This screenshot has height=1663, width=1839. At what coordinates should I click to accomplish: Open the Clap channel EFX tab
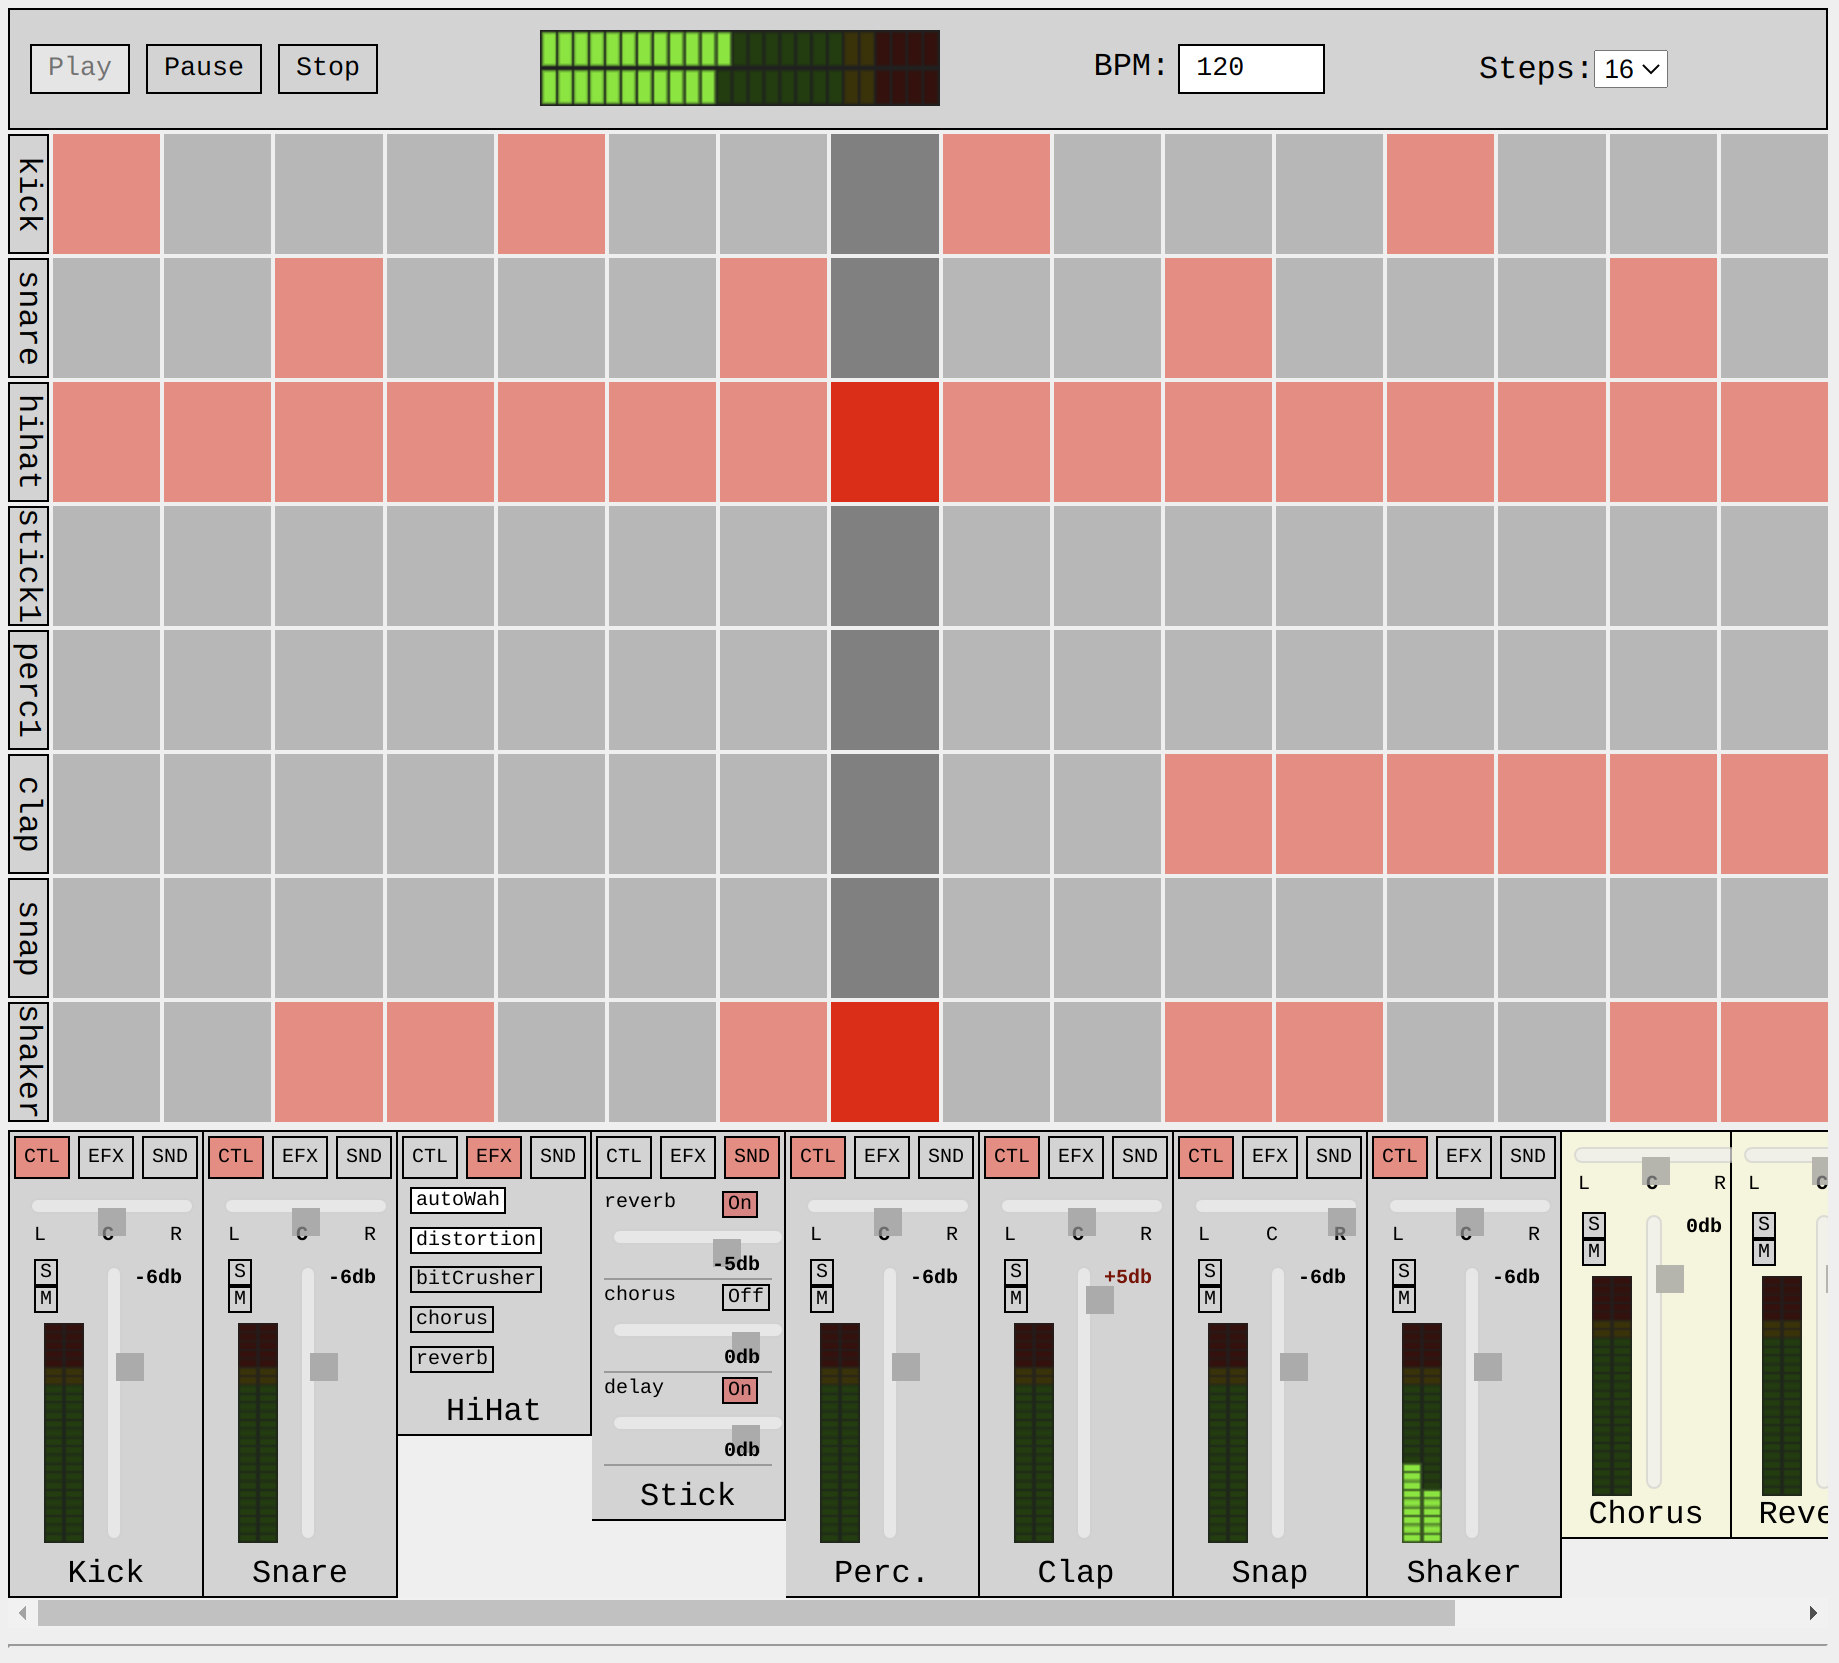(1076, 1157)
